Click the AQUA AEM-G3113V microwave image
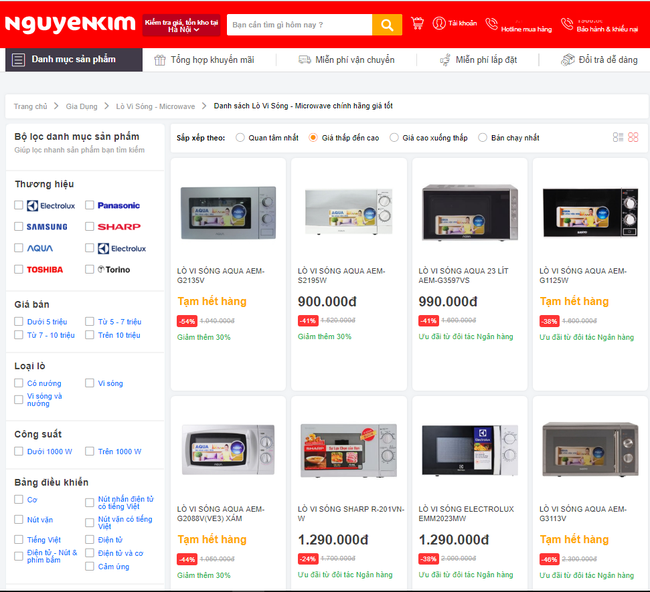The image size is (650, 592). (590, 449)
